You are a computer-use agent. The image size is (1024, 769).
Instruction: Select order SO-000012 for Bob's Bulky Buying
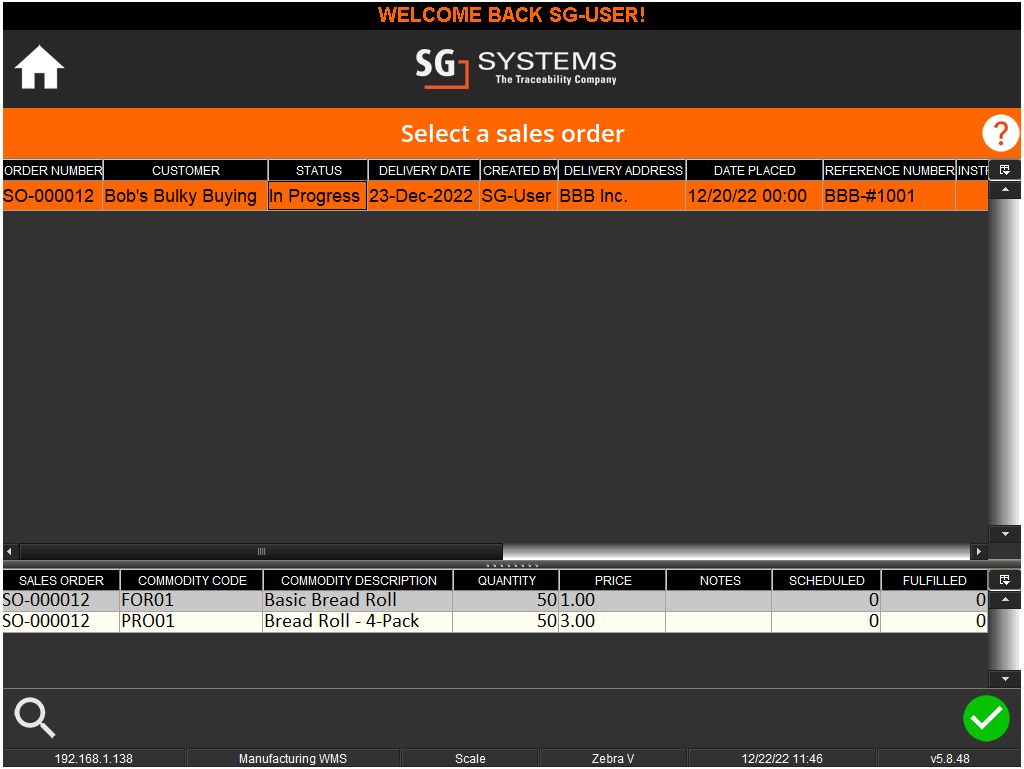coord(180,196)
